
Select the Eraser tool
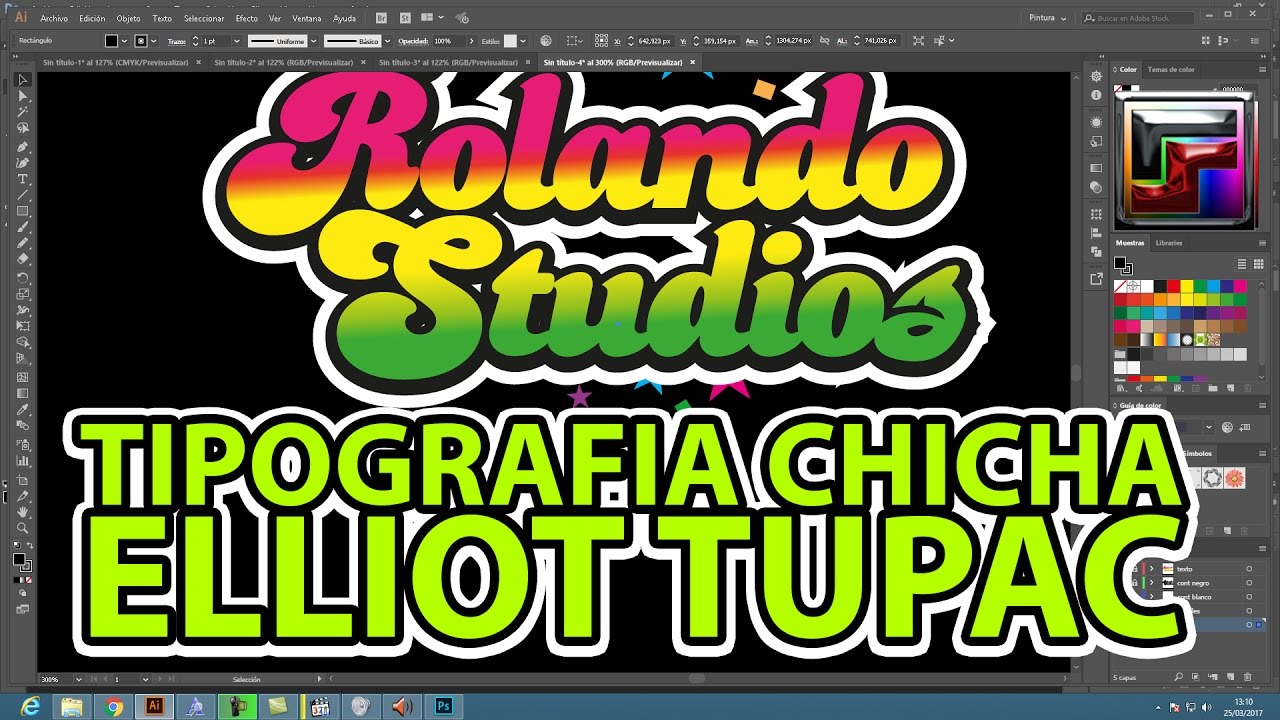pyautogui.click(x=22, y=259)
